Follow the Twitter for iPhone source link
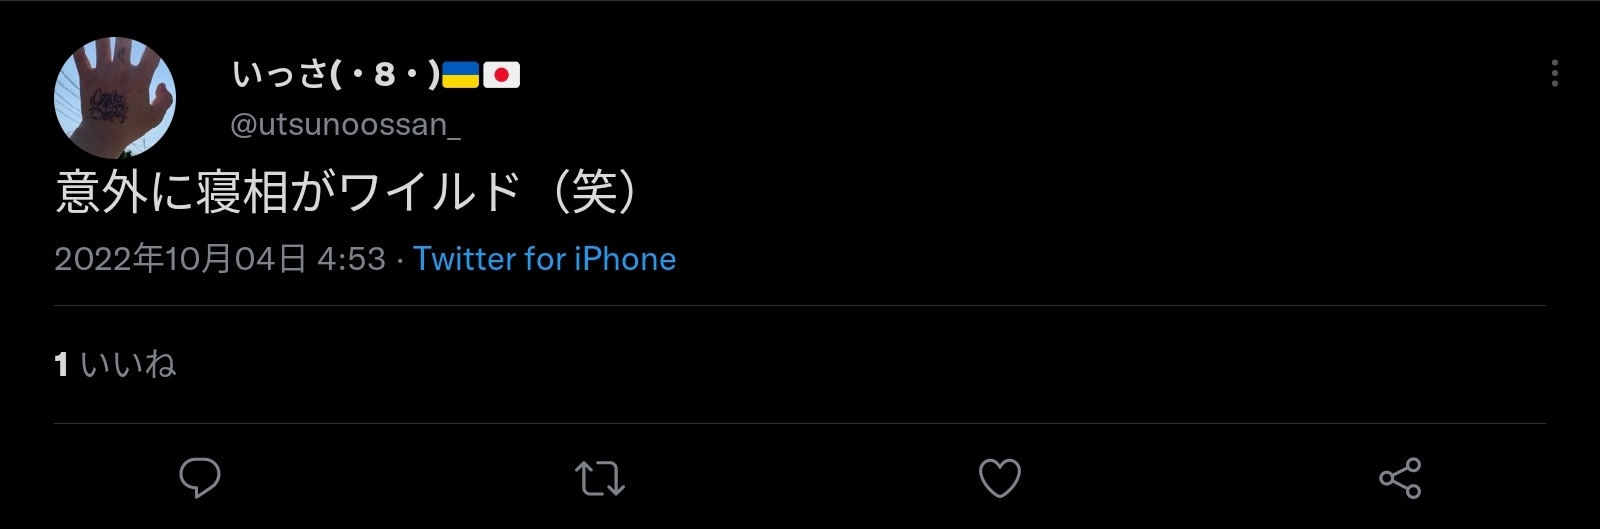Viewport: 1600px width, 529px height. (x=545, y=259)
